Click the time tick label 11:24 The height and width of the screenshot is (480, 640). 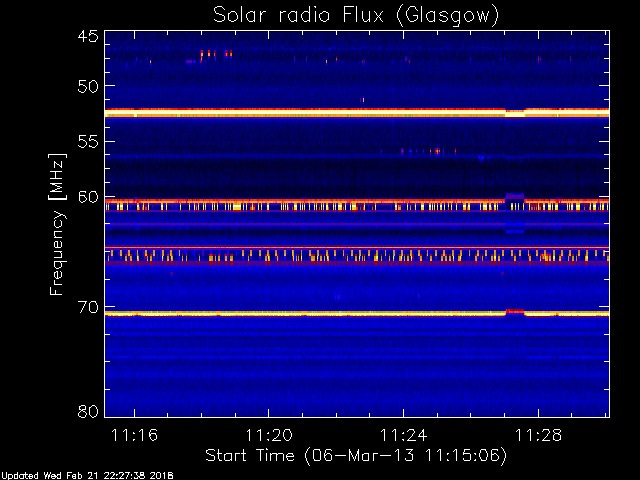403,435
